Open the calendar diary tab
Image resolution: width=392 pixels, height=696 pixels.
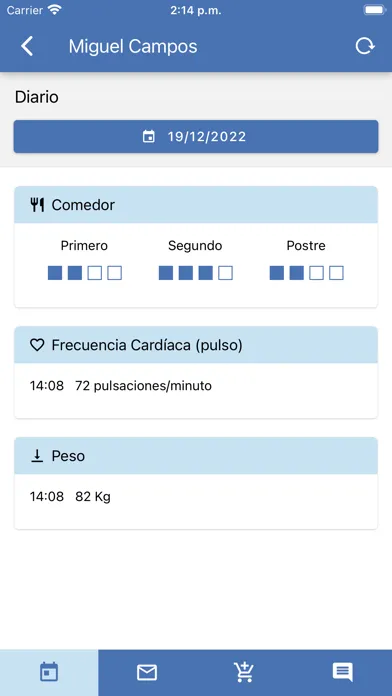pos(49,672)
